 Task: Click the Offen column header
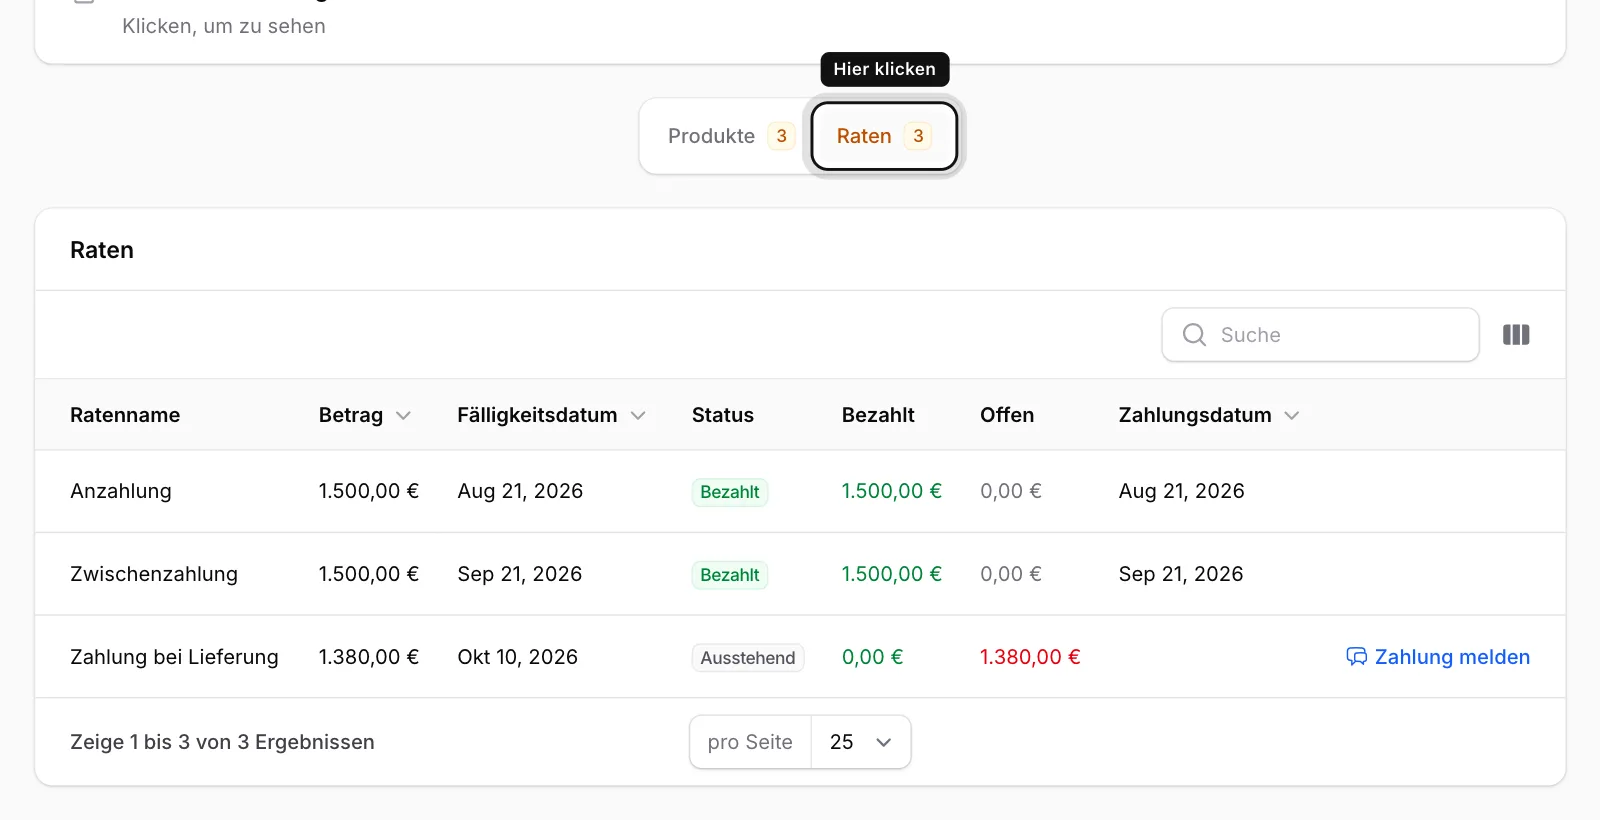(1007, 415)
